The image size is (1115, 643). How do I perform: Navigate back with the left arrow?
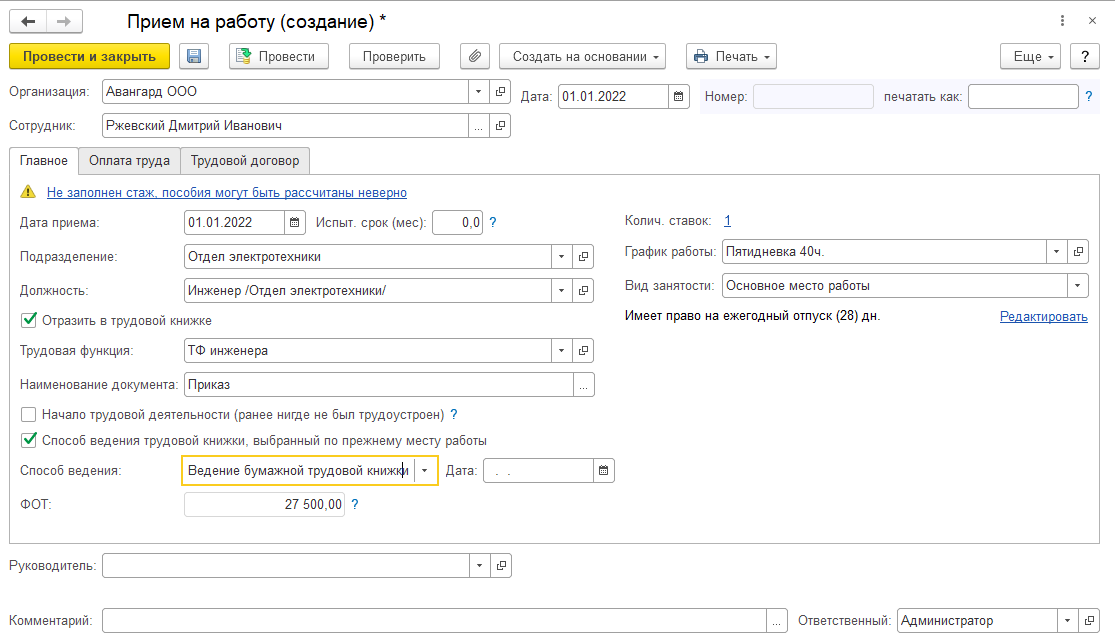[x=28, y=21]
